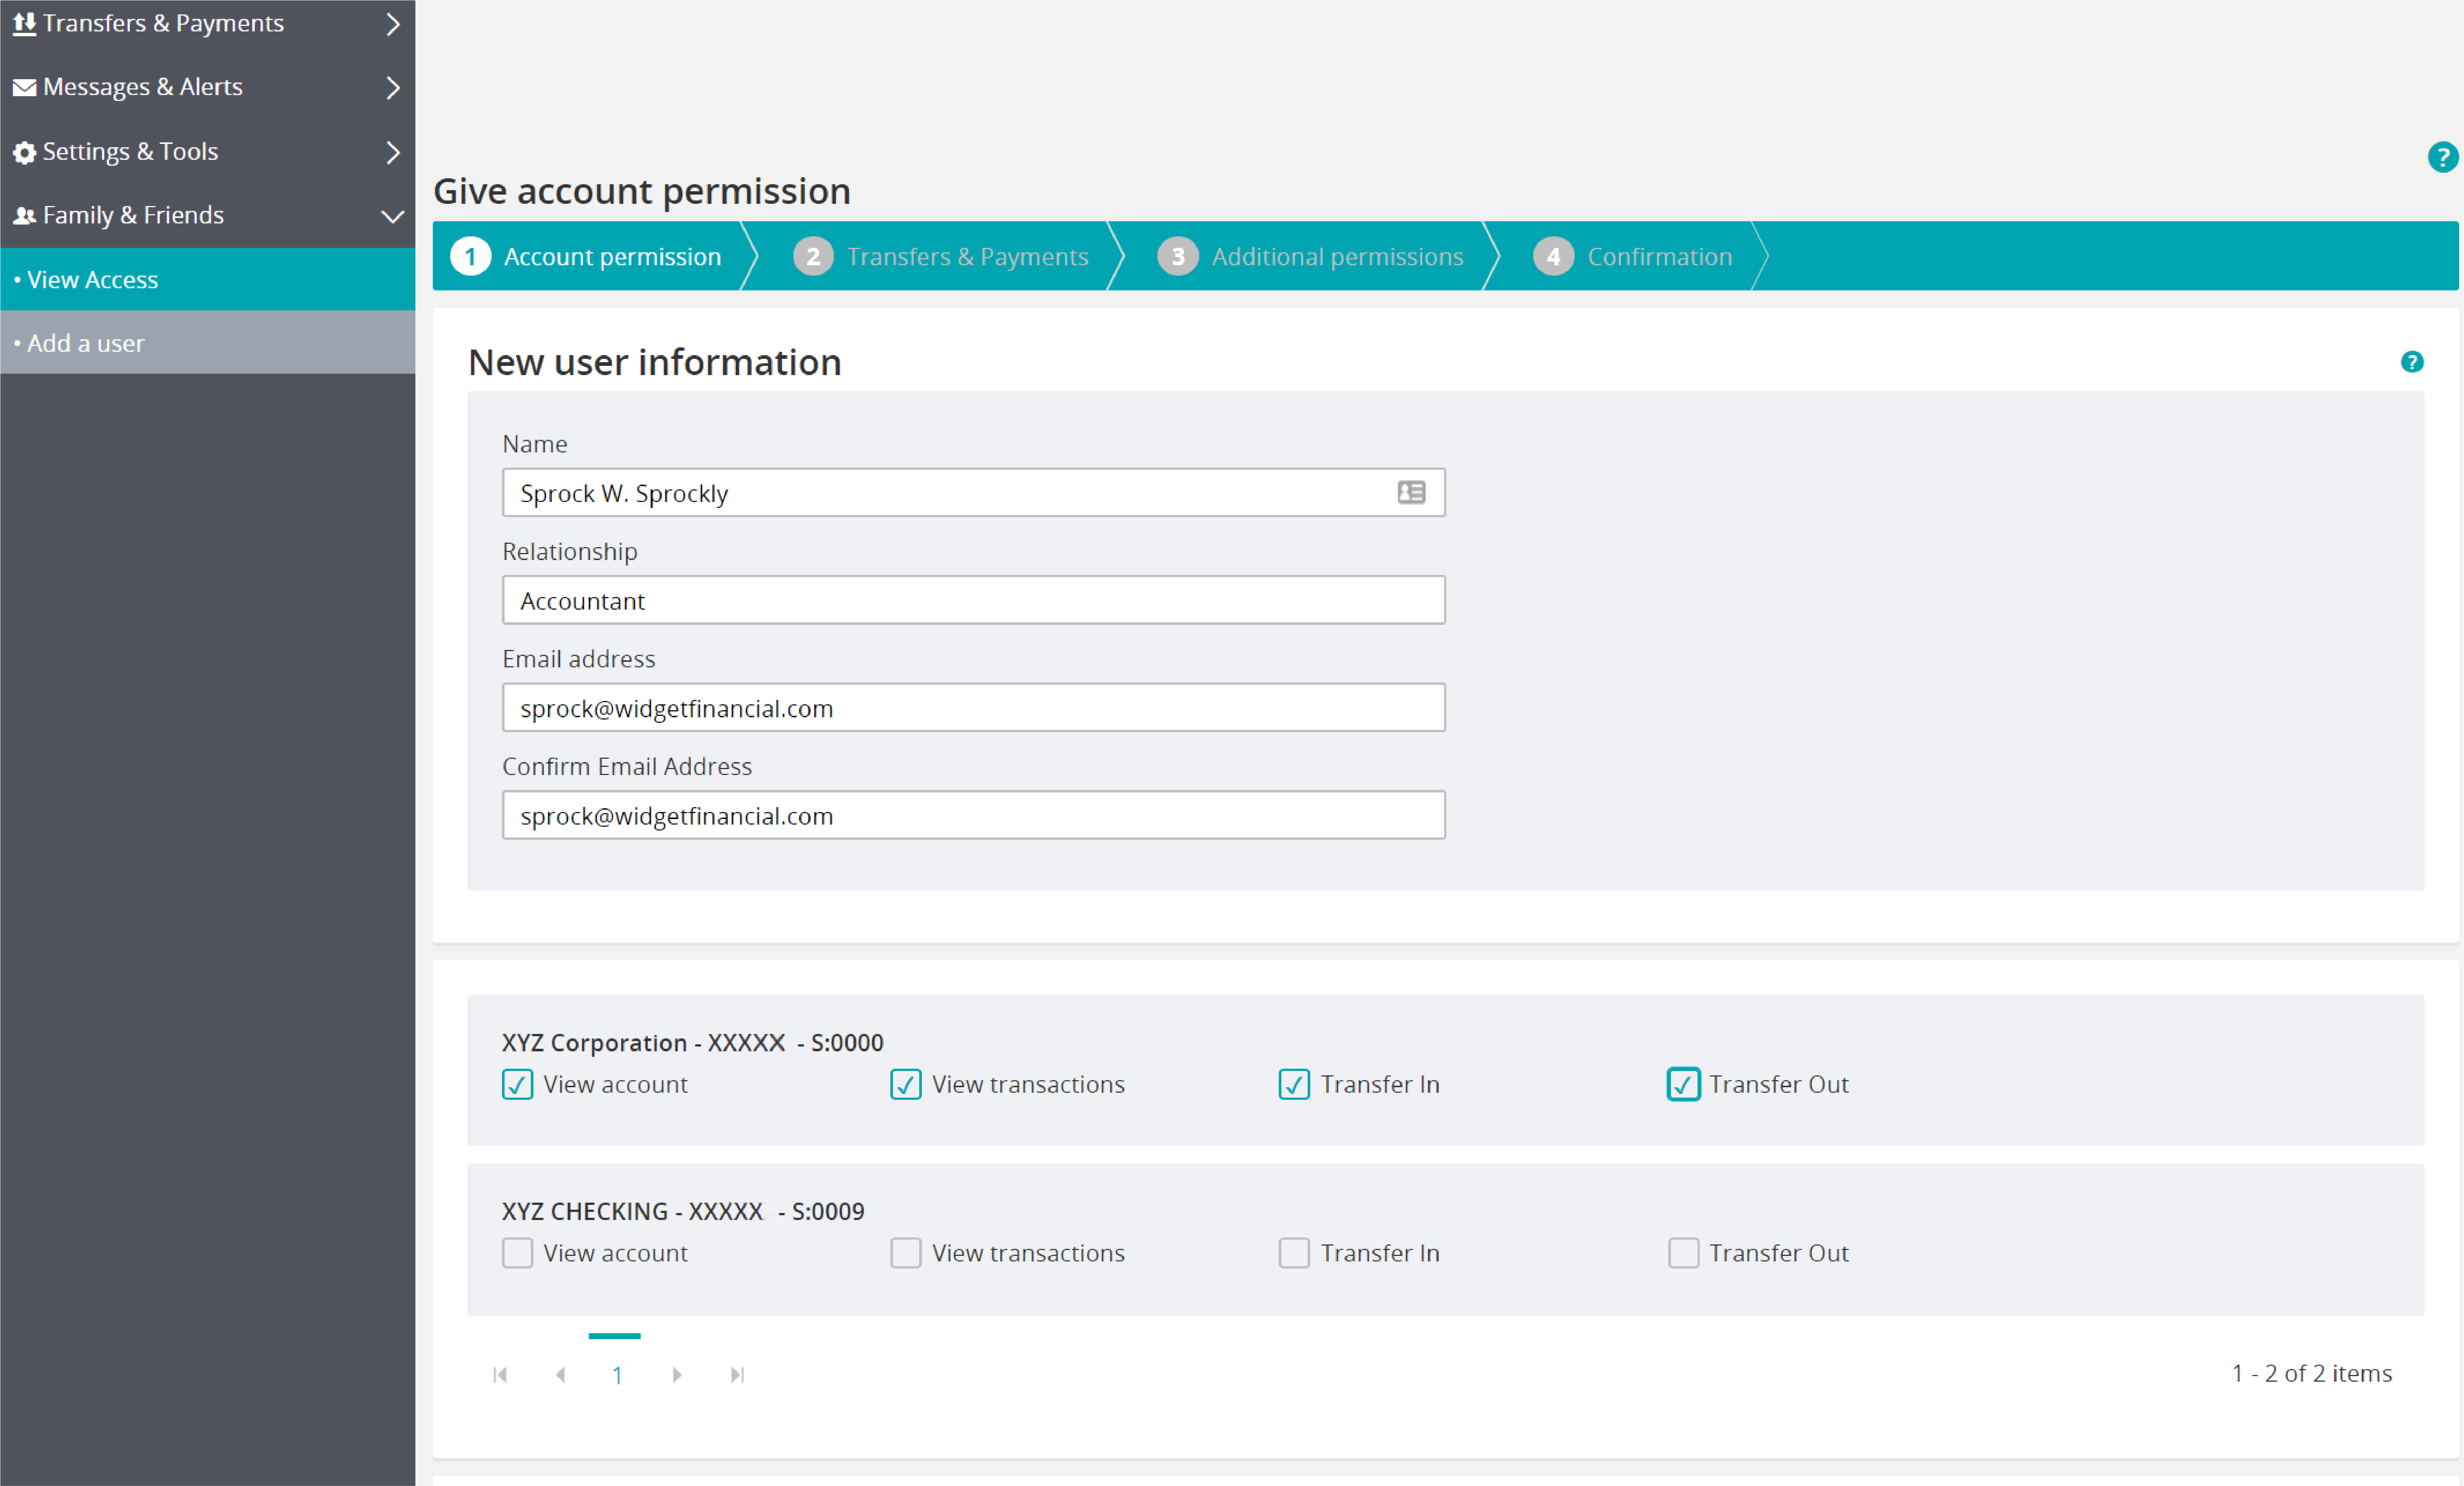
Task: Open View Access in sidebar
Action: click(x=93, y=280)
